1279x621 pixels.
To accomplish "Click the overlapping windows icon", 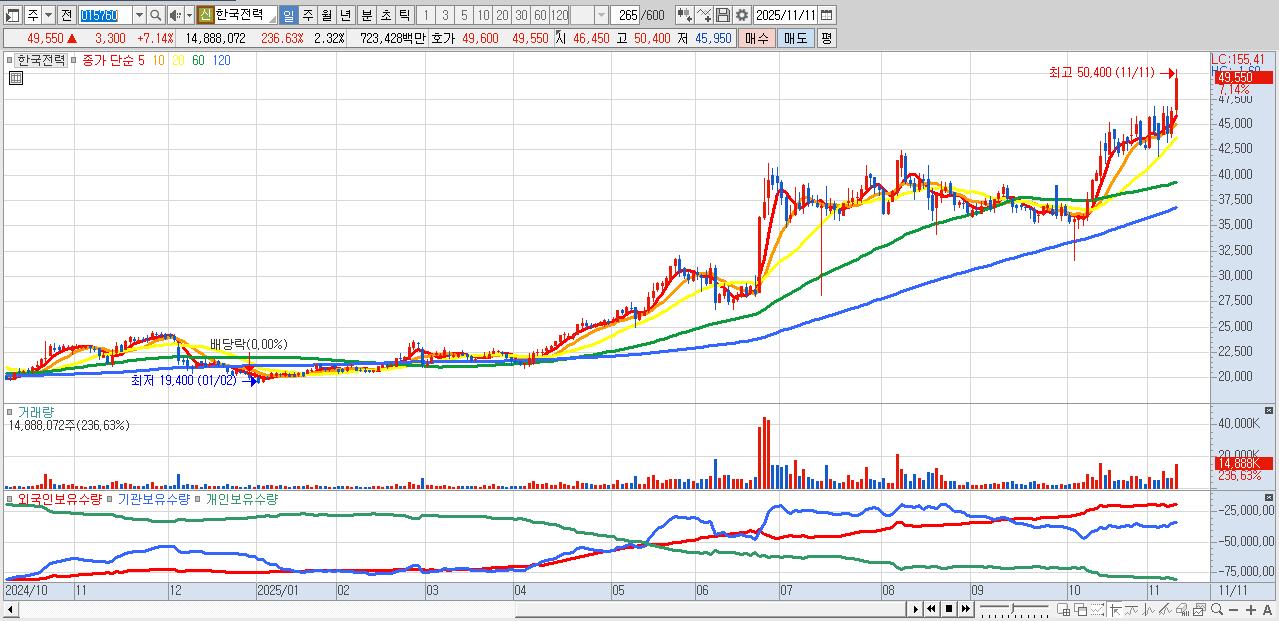I will [1081, 610].
